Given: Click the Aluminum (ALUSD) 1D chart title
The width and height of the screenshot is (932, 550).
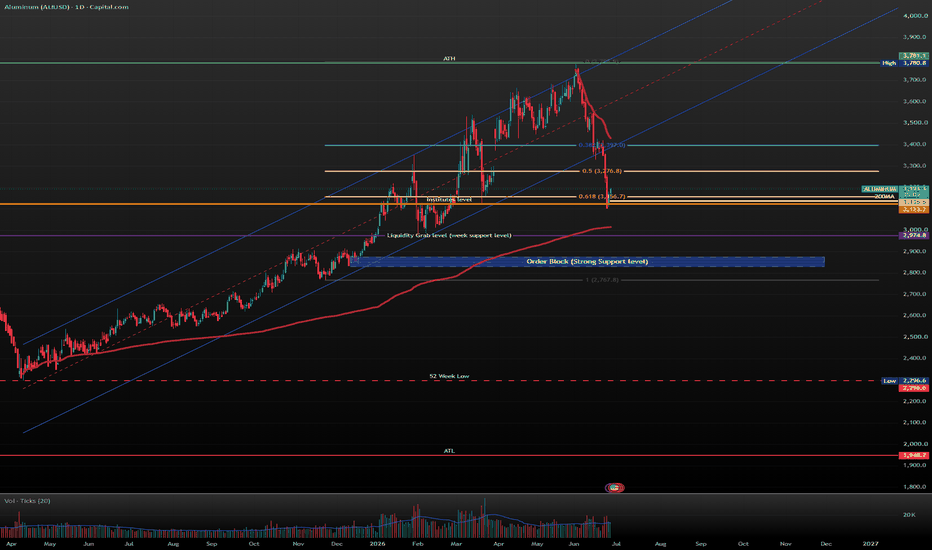Looking at the screenshot, I should pyautogui.click(x=66, y=7).
